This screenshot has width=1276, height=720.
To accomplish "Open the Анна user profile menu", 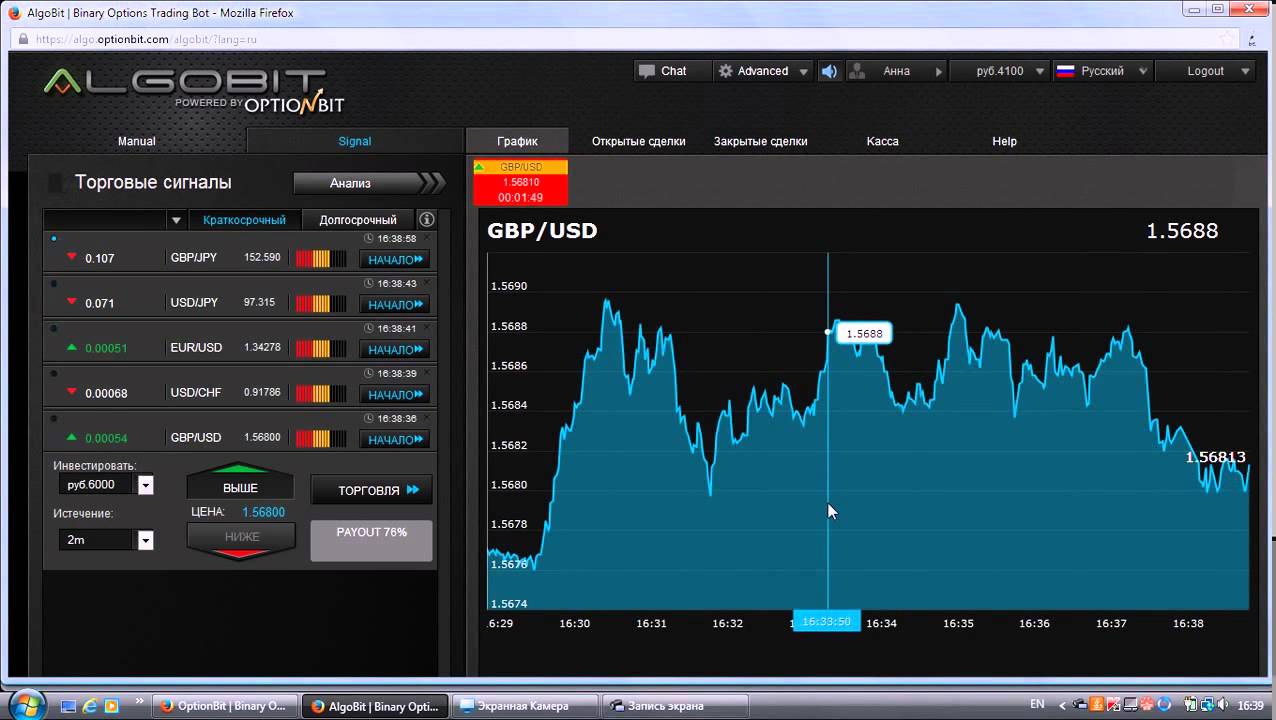I will (x=896, y=71).
